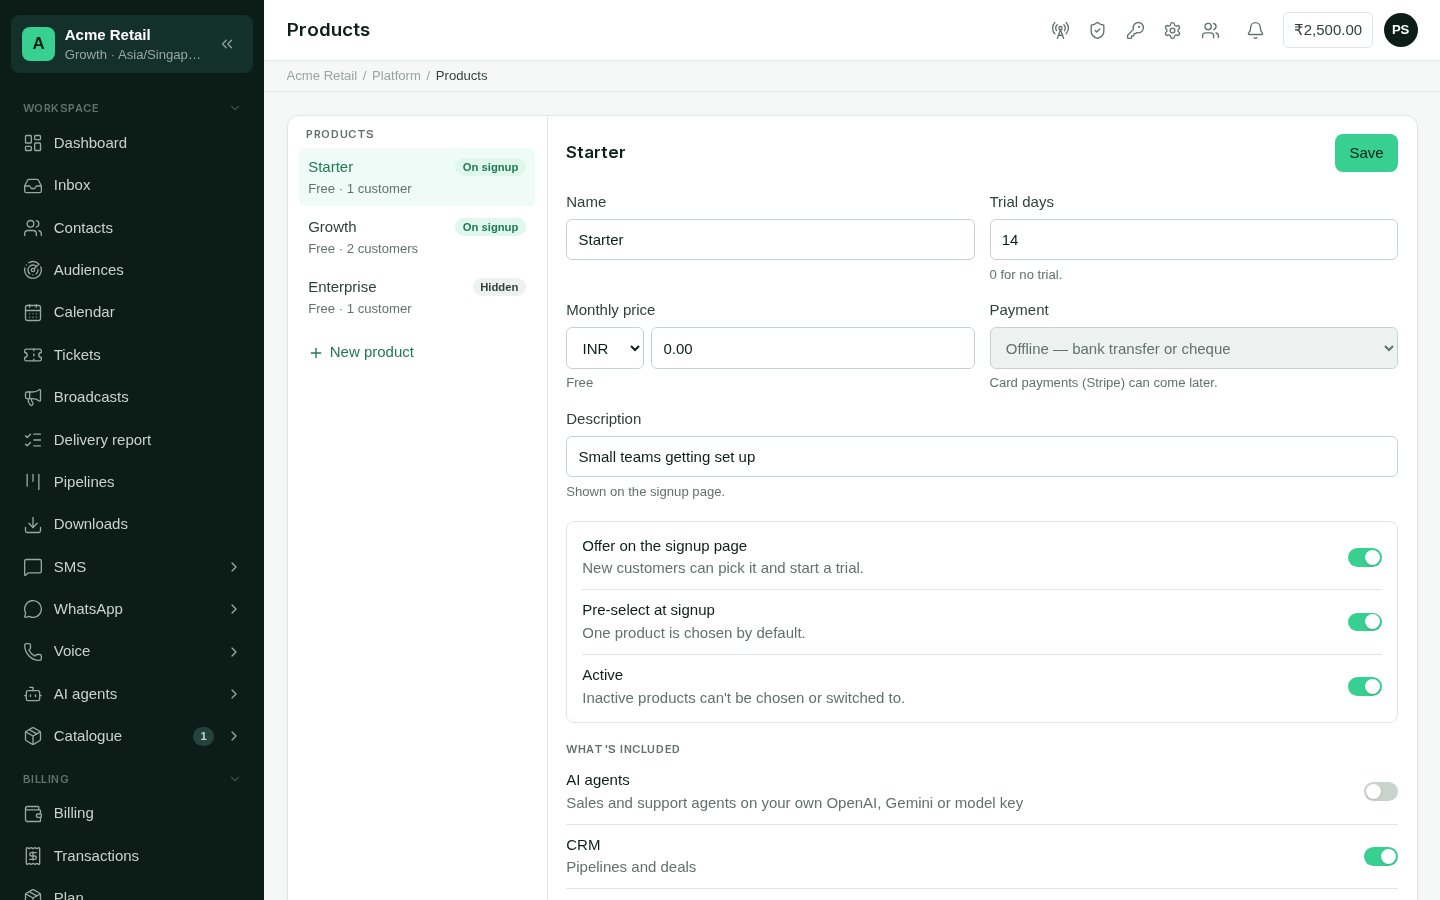Open settings gear icon in header
This screenshot has height=900, width=1440.
tap(1172, 30)
